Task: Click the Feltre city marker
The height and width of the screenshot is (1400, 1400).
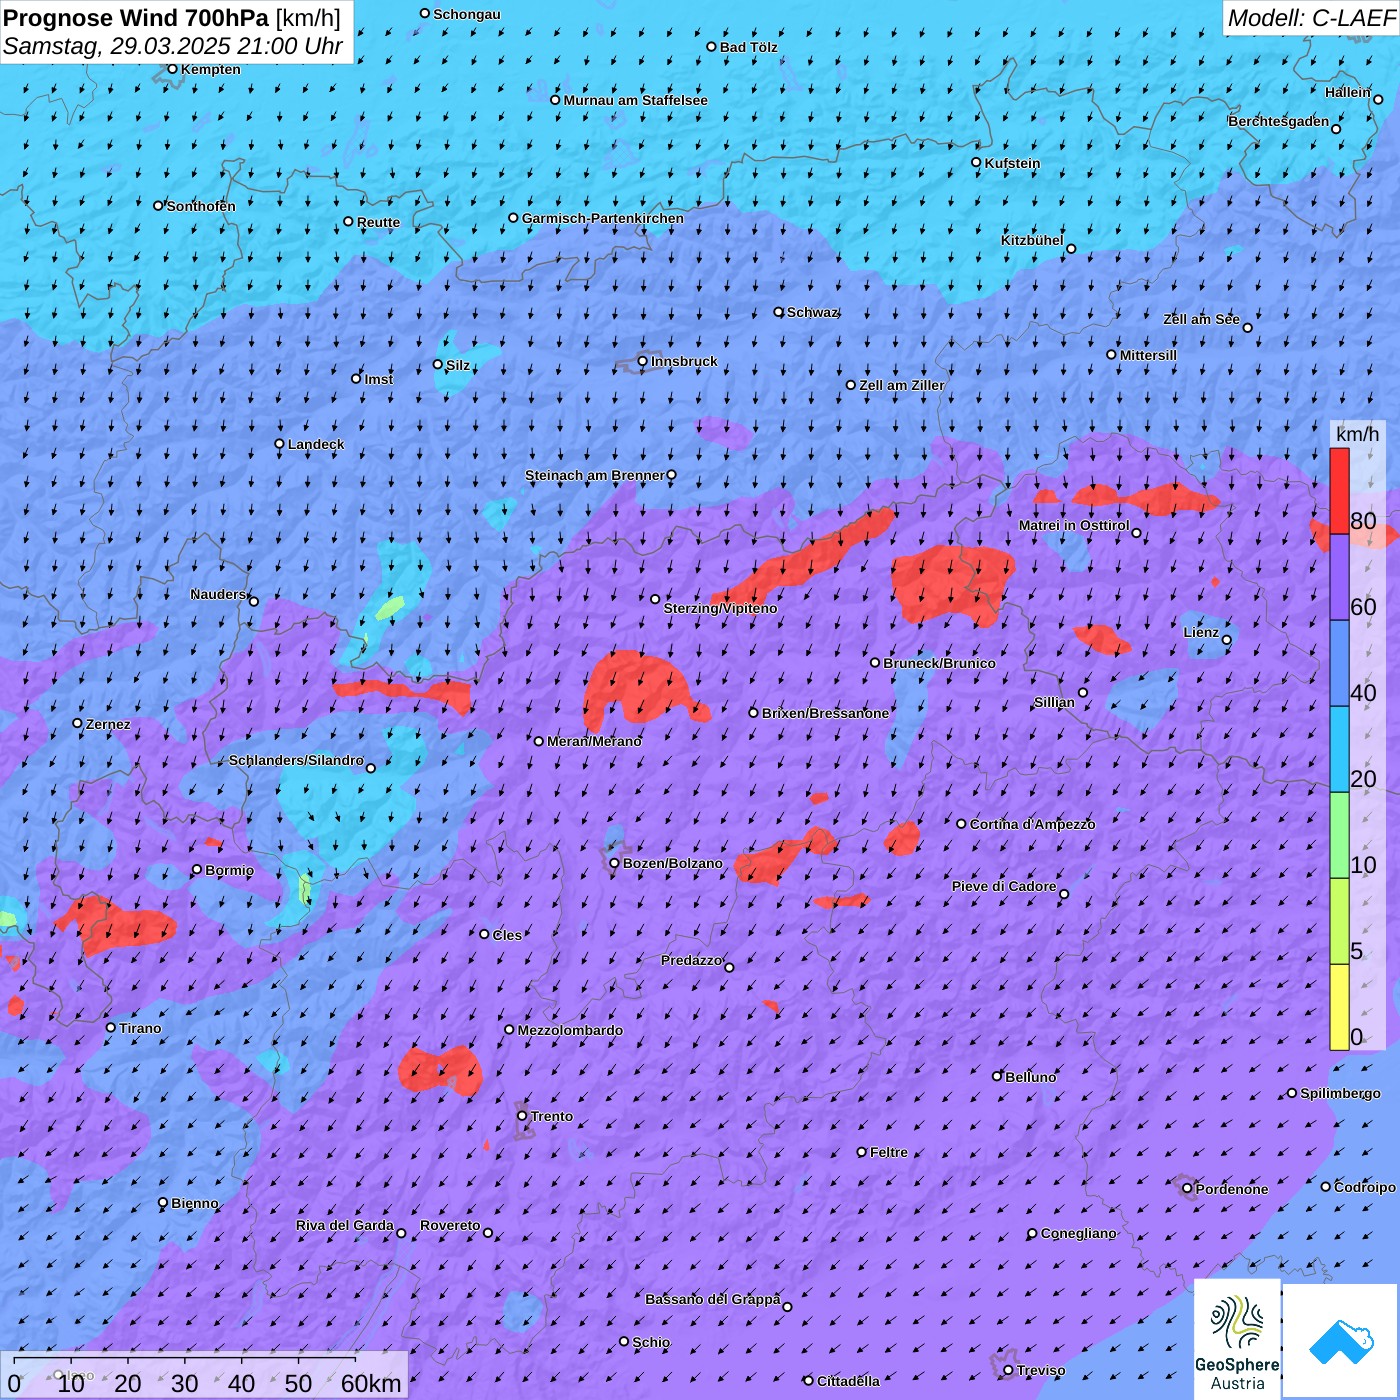Action: (862, 1152)
